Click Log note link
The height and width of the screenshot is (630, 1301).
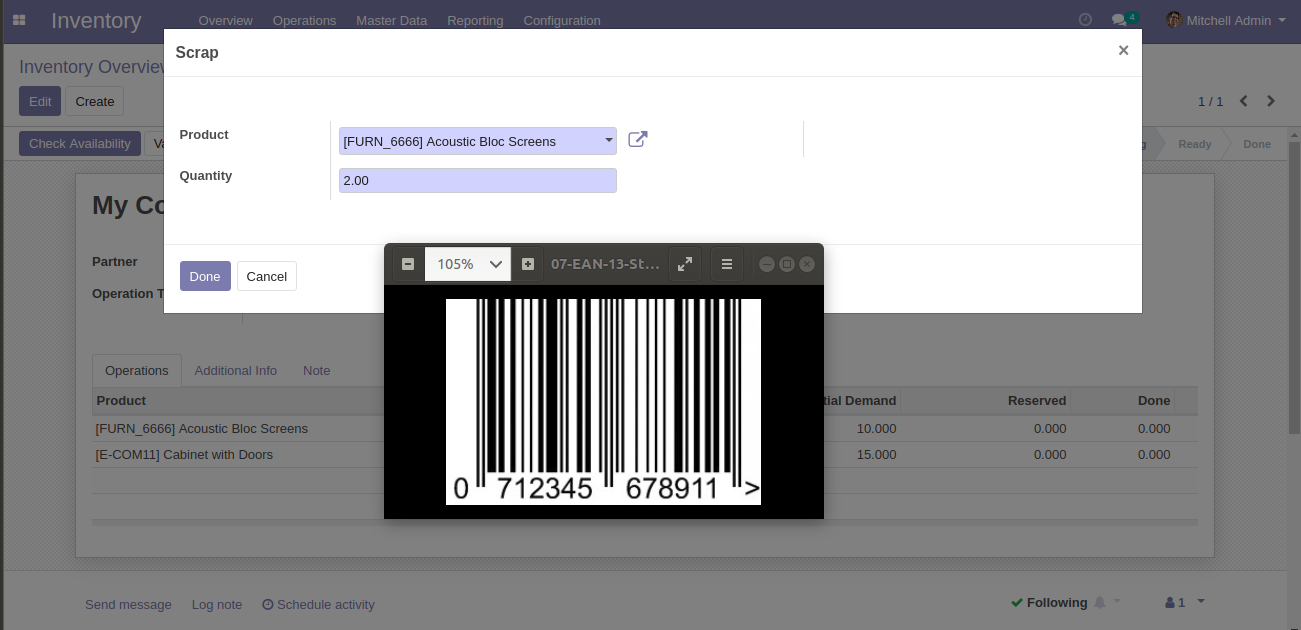[217, 604]
